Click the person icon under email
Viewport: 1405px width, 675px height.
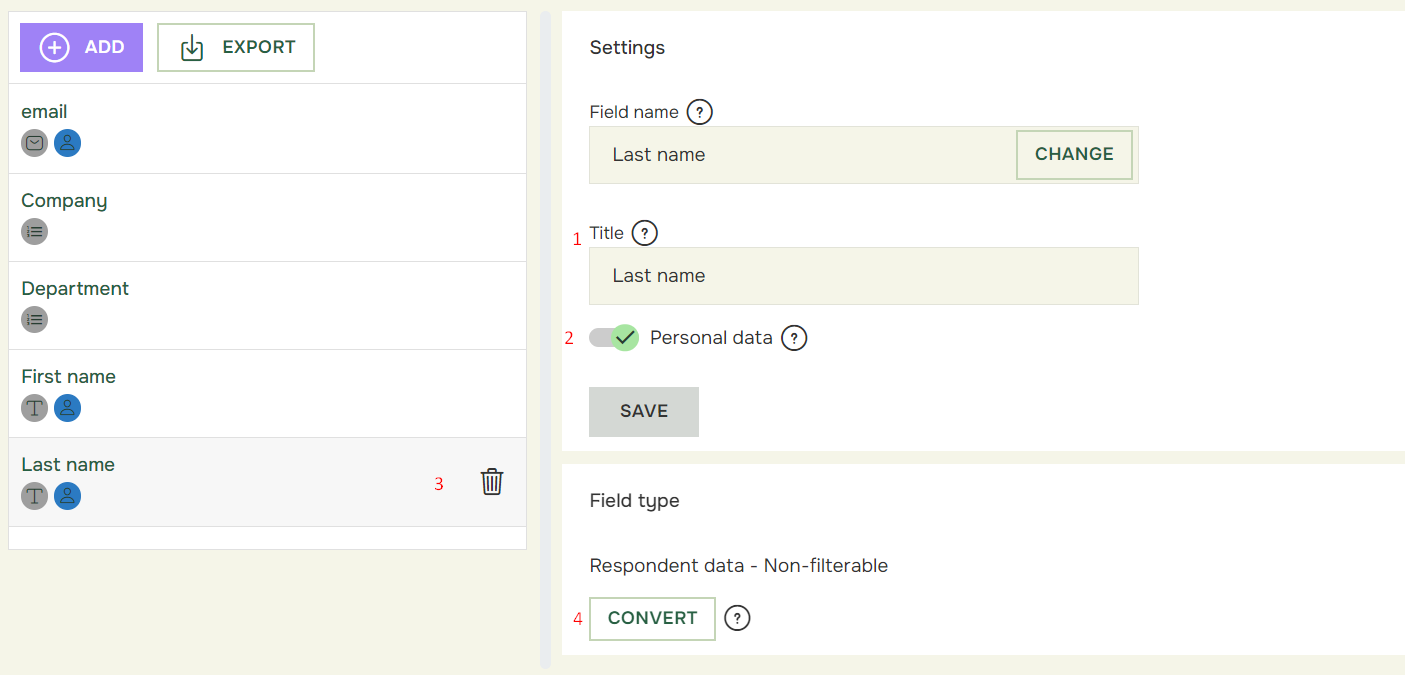coord(67,143)
